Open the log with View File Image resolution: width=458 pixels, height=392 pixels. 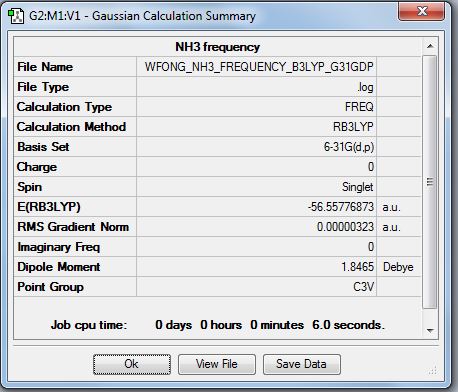217,364
